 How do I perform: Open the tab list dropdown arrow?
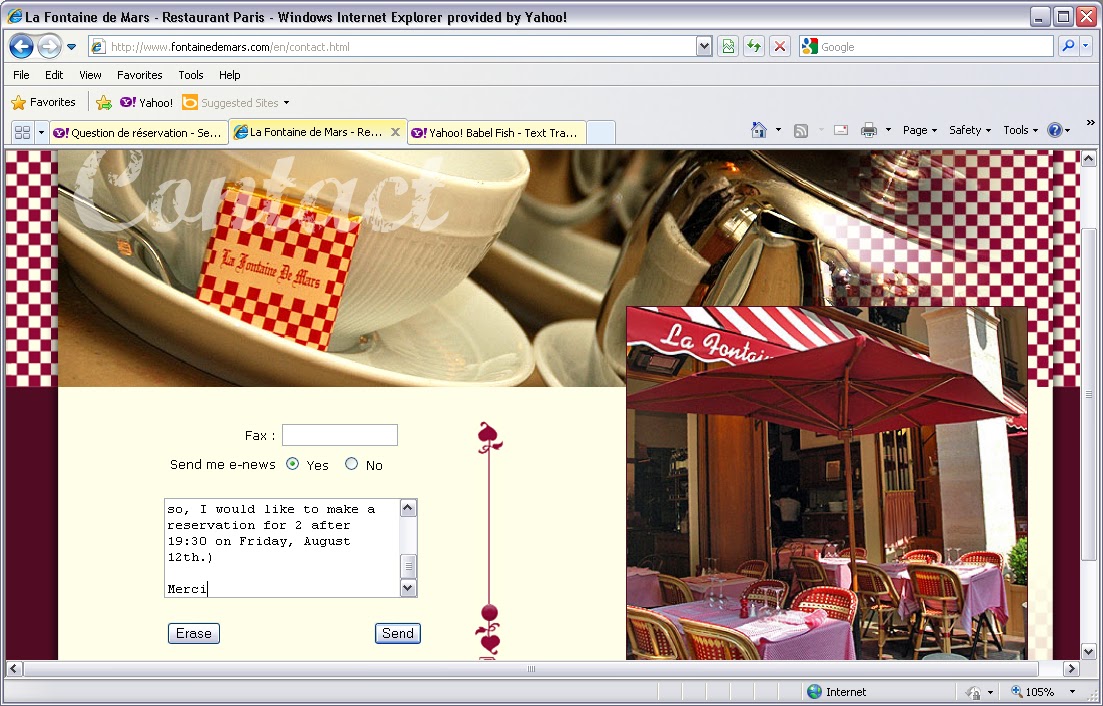click(x=41, y=132)
